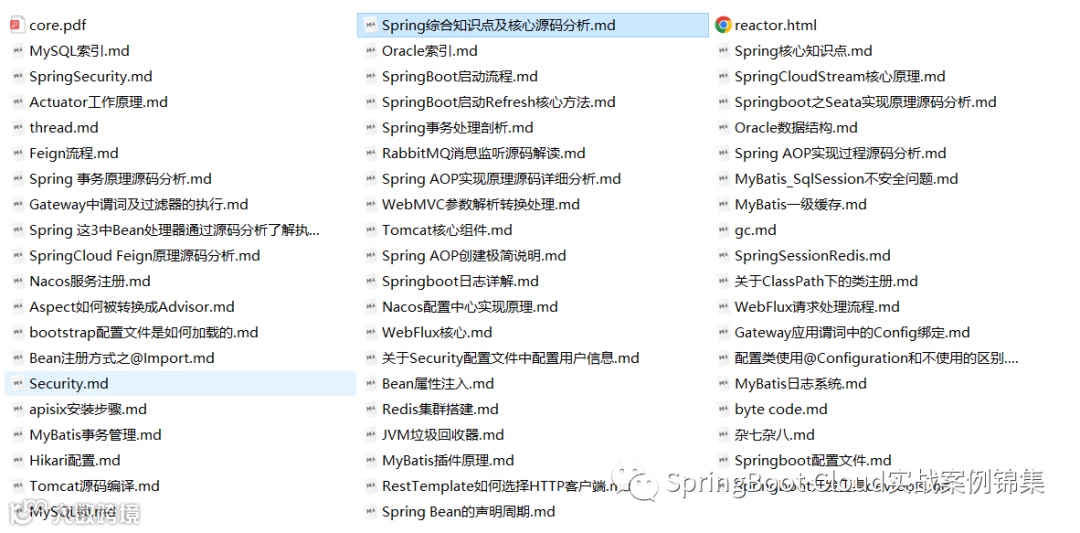Click the file icon beside gc.md
The height and width of the screenshot is (533, 1080).
point(723,230)
